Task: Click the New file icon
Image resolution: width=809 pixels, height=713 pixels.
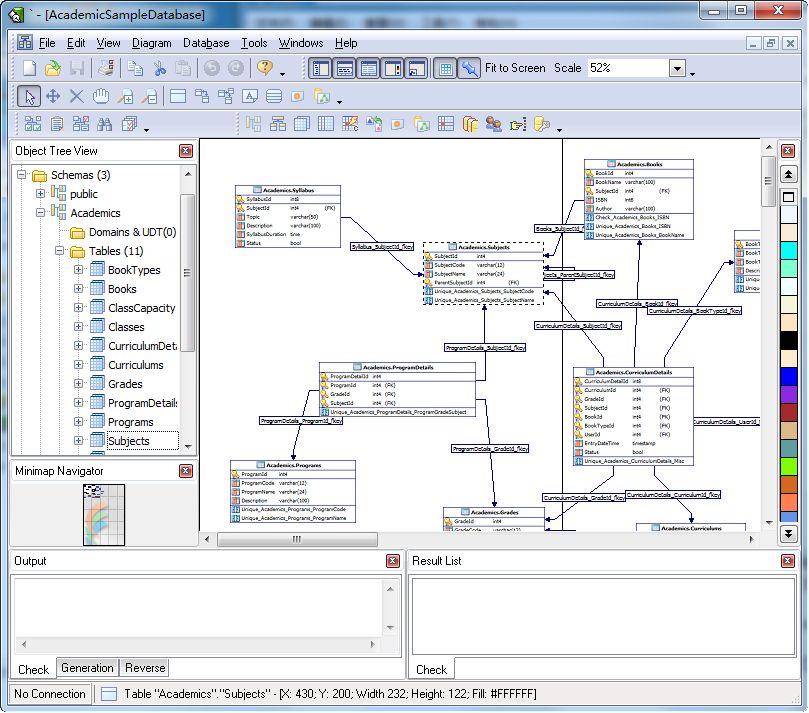Action: point(30,68)
